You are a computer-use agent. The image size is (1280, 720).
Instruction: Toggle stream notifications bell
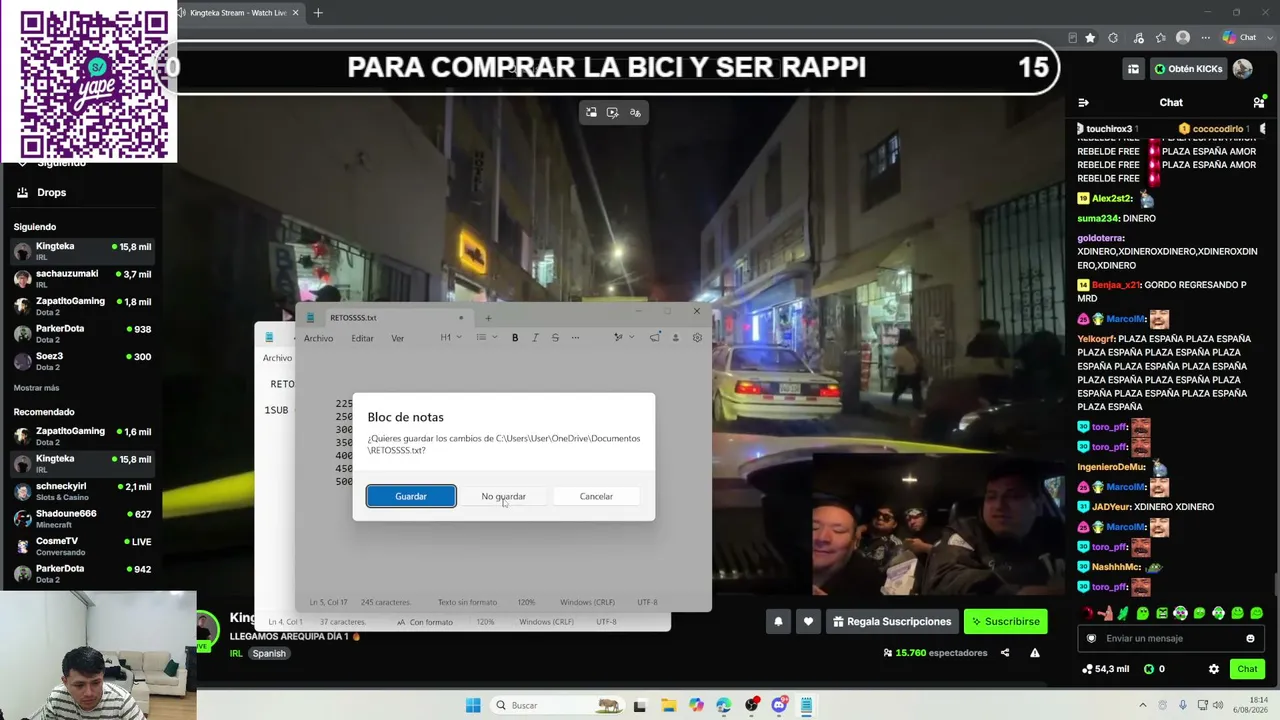(778, 621)
